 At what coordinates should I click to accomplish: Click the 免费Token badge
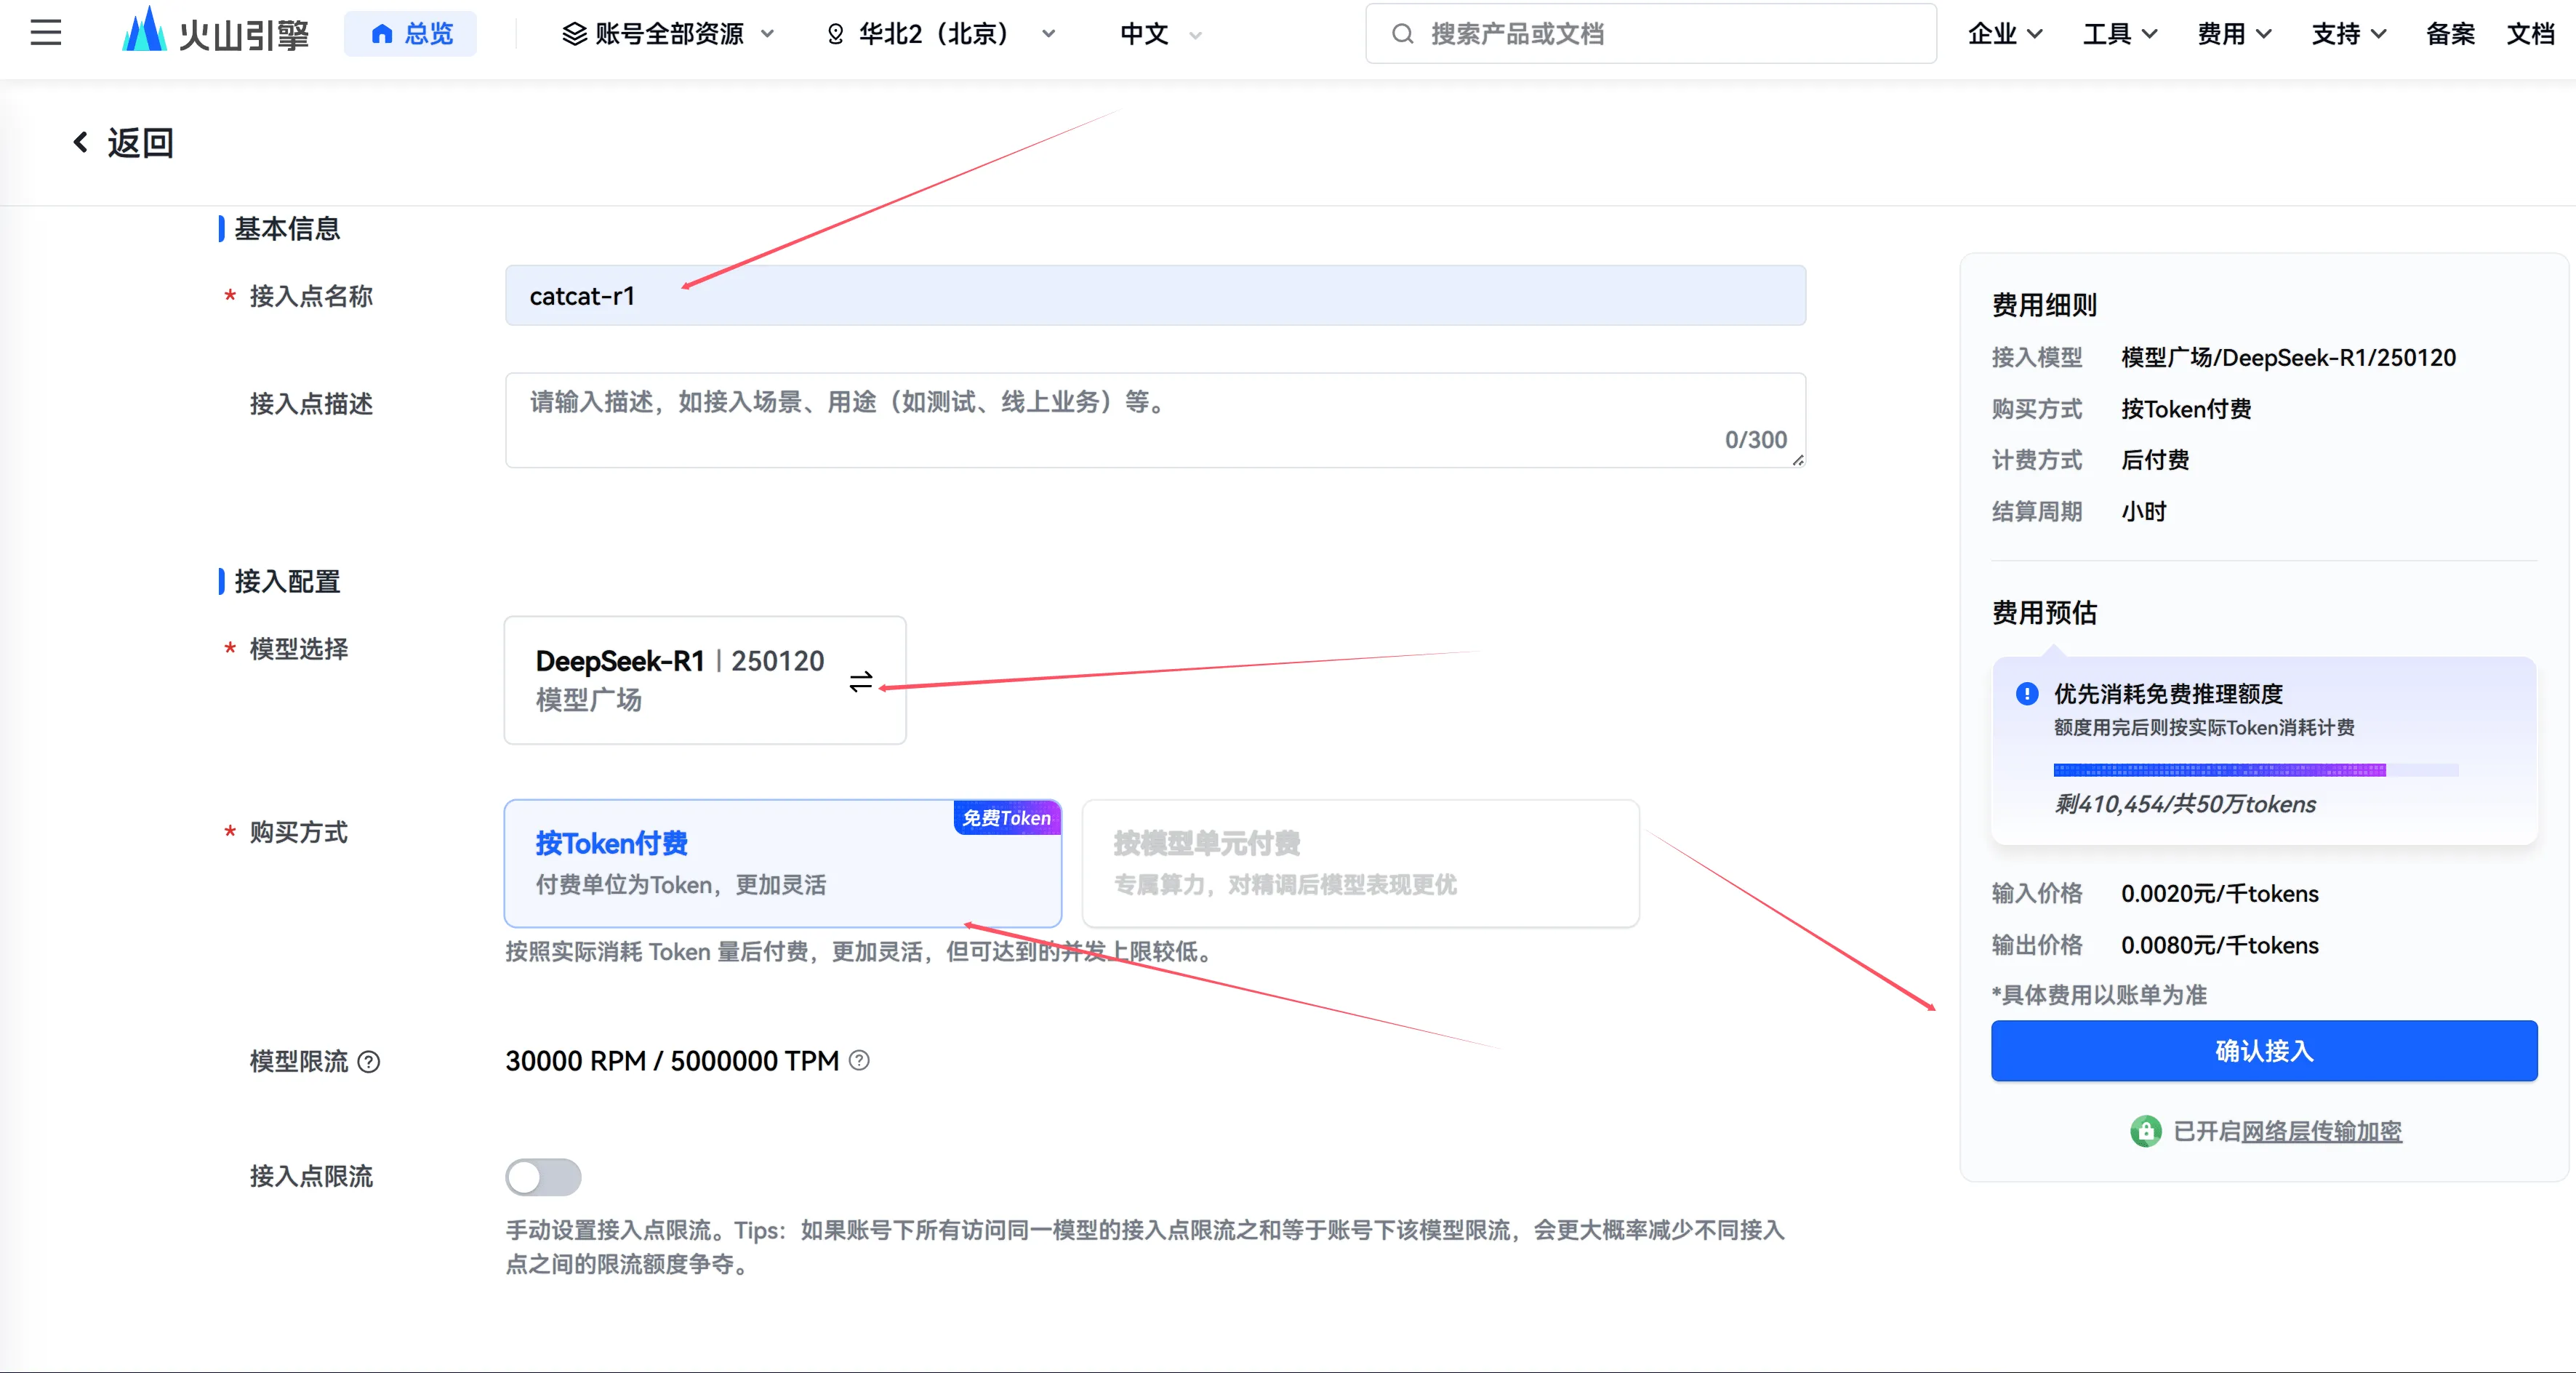pos(1006,818)
